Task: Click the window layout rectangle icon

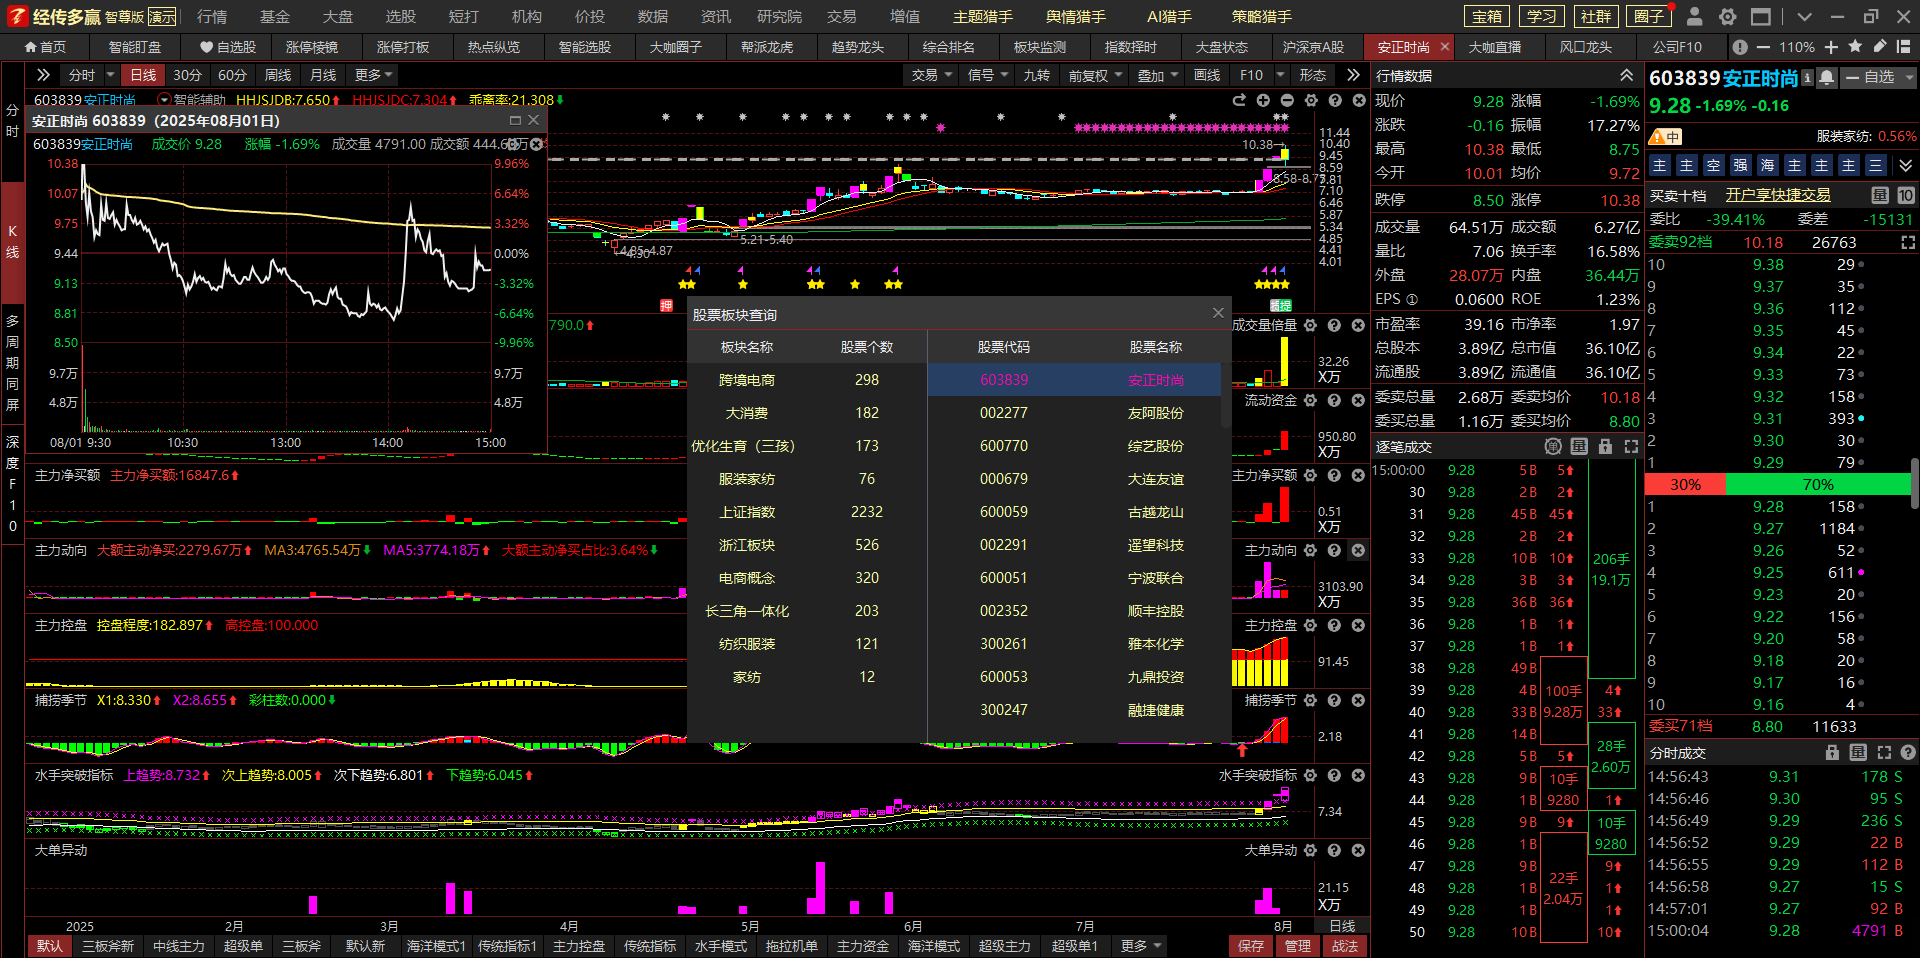Action: pyautogui.click(x=1761, y=16)
